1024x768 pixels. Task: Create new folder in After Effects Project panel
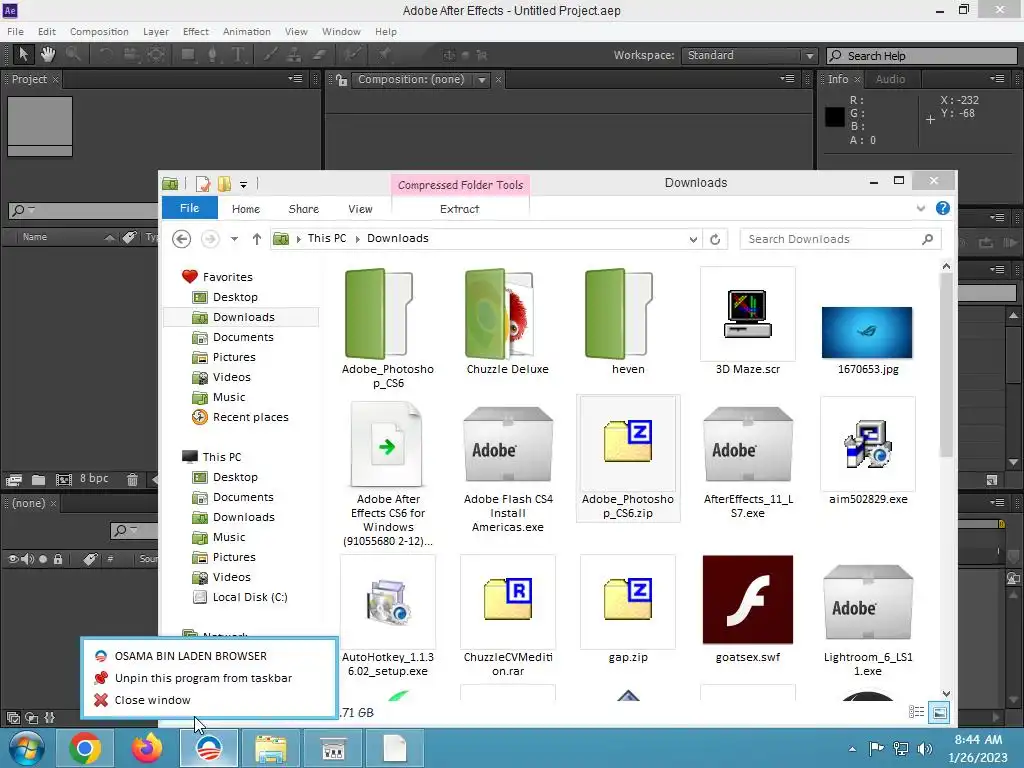click(x=39, y=480)
